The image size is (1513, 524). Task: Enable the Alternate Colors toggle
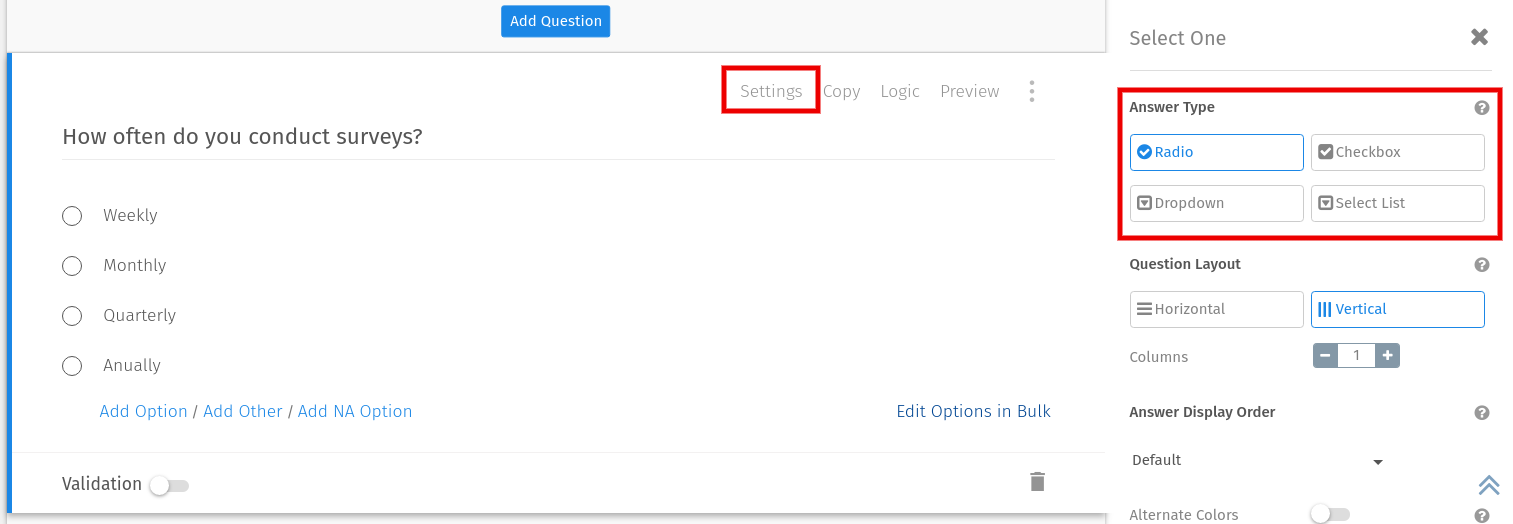pos(1330,514)
